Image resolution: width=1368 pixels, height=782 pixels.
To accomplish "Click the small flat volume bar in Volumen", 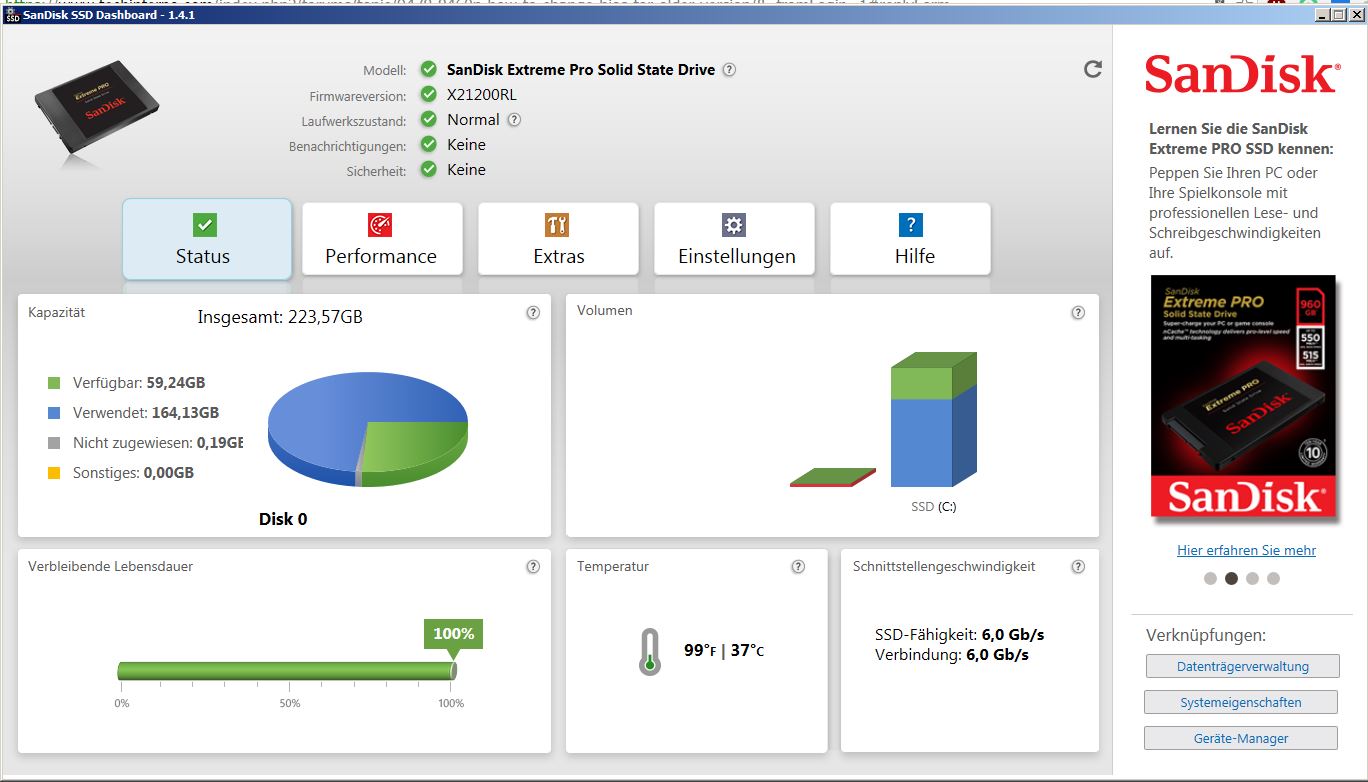I will (833, 478).
